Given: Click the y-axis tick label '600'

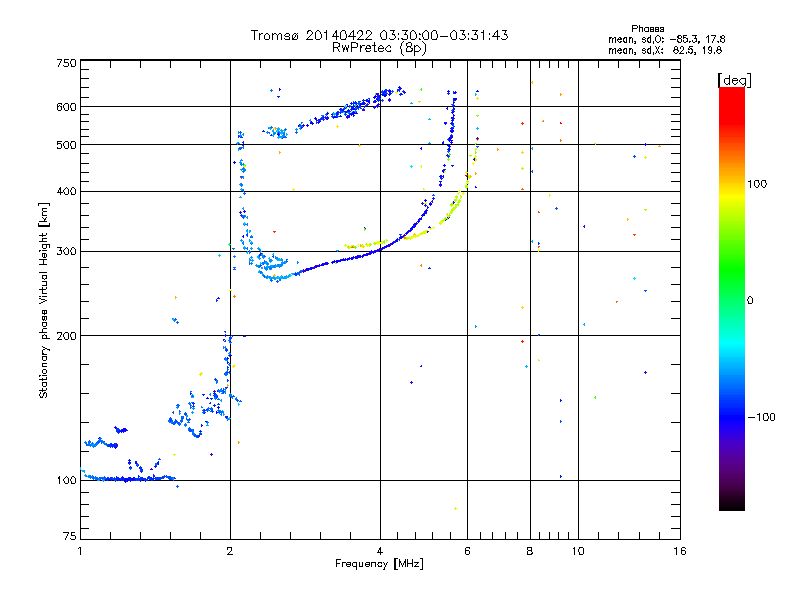Looking at the screenshot, I should tap(66, 107).
